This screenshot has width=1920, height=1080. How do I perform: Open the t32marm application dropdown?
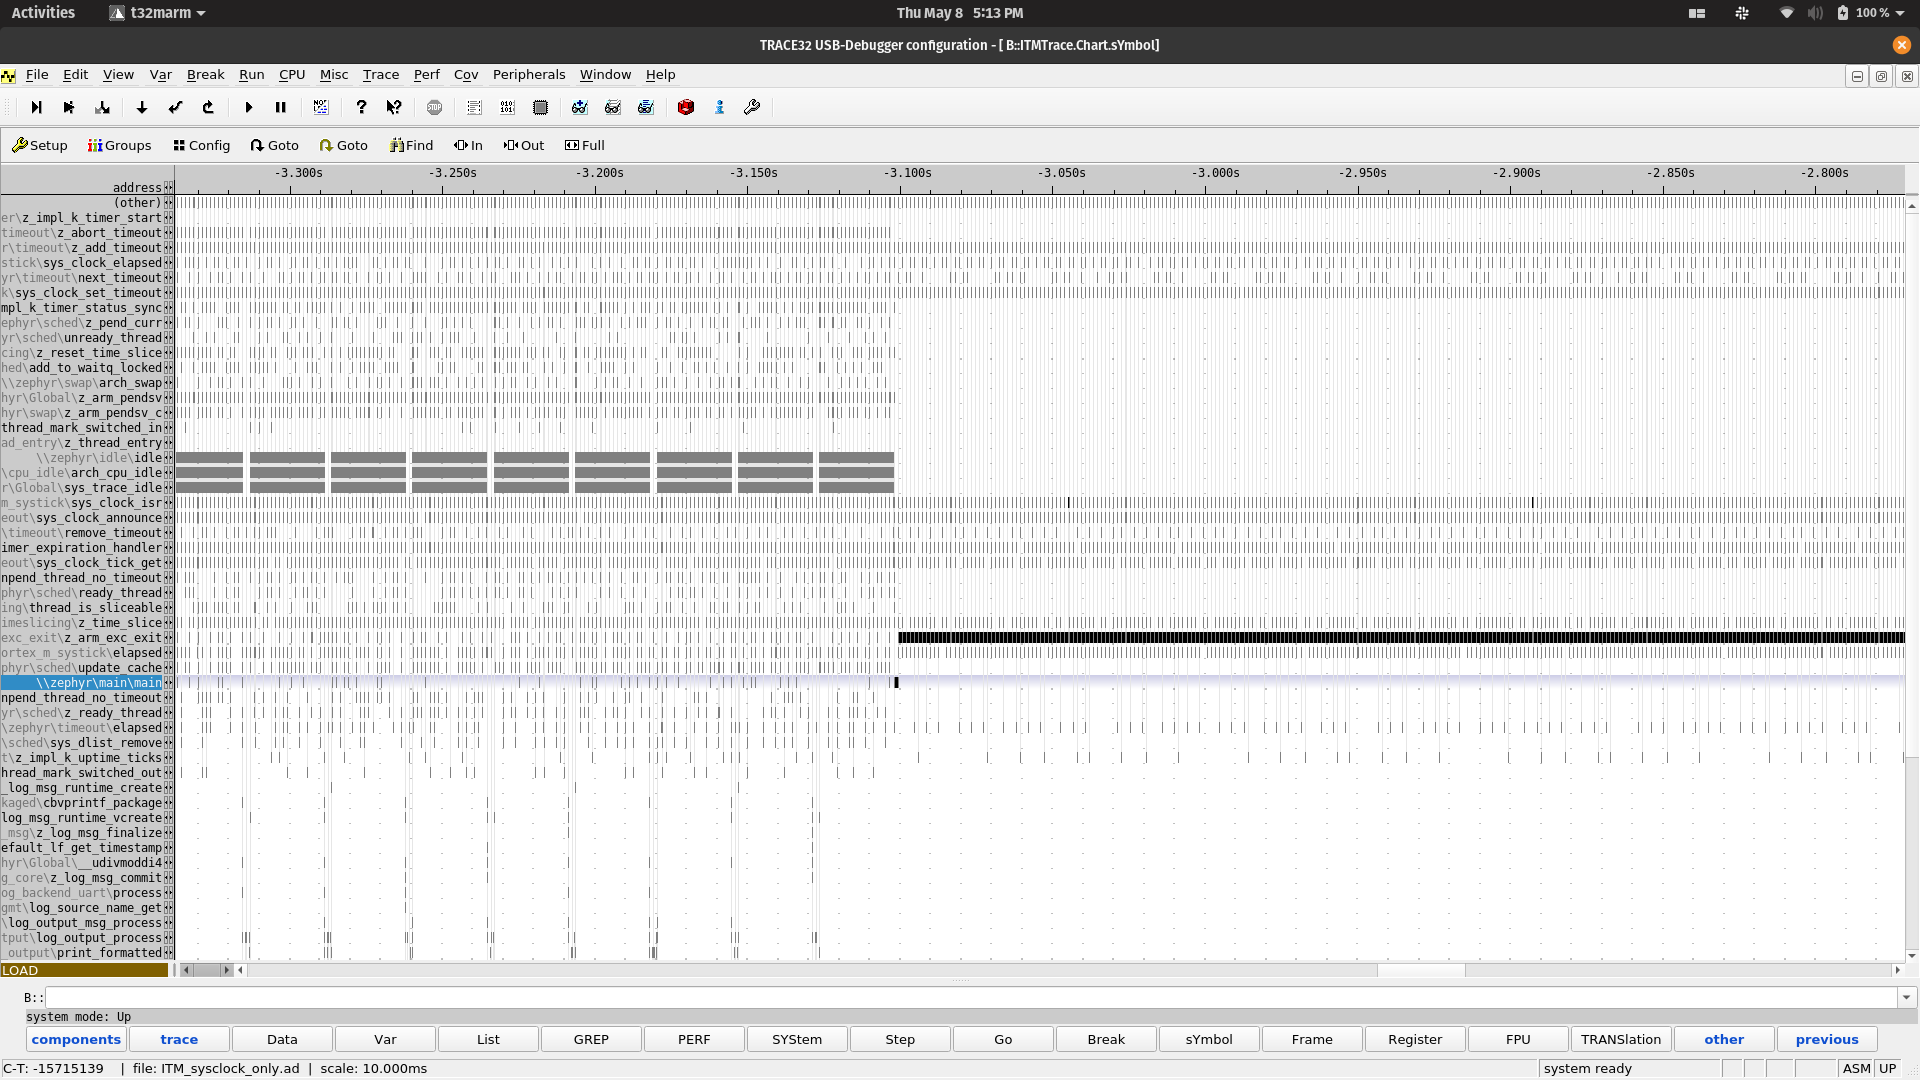[157, 13]
